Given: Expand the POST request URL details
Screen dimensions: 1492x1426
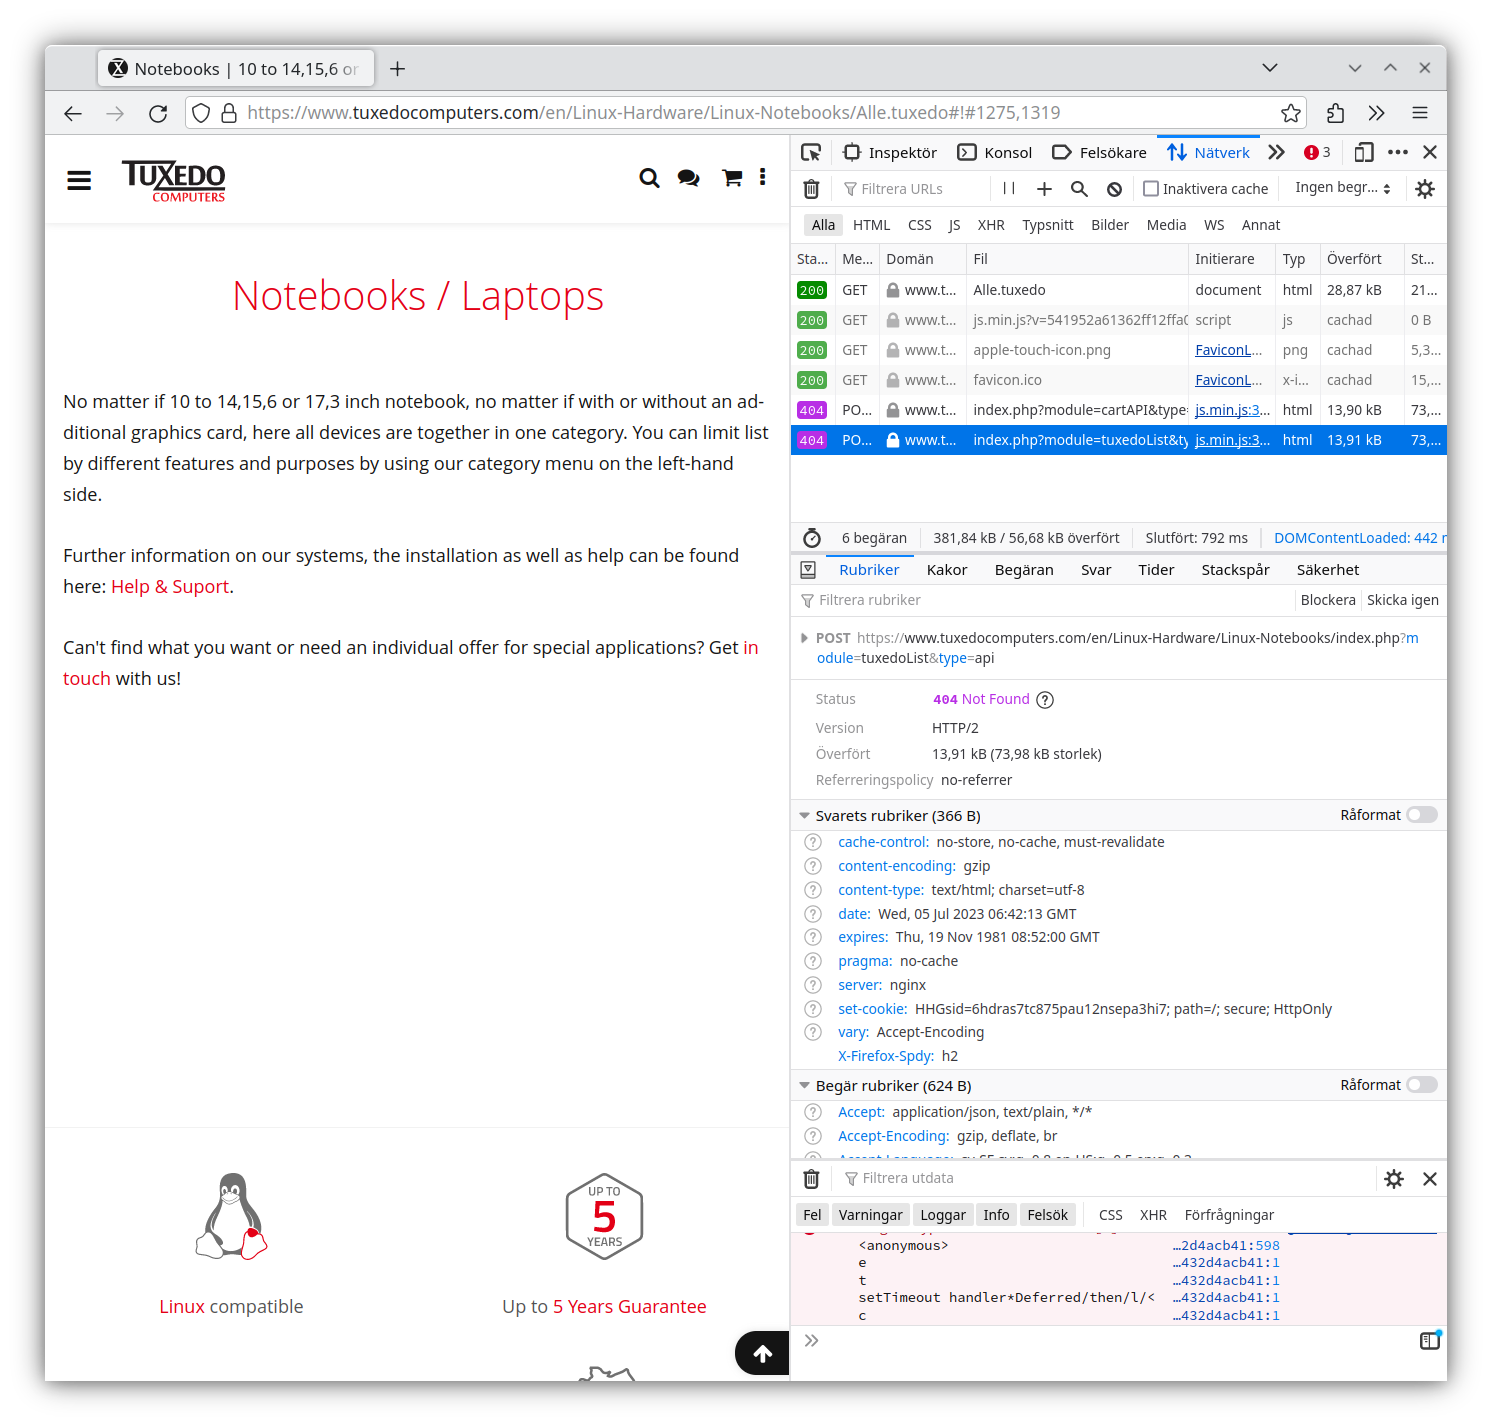Looking at the screenshot, I should coord(805,637).
